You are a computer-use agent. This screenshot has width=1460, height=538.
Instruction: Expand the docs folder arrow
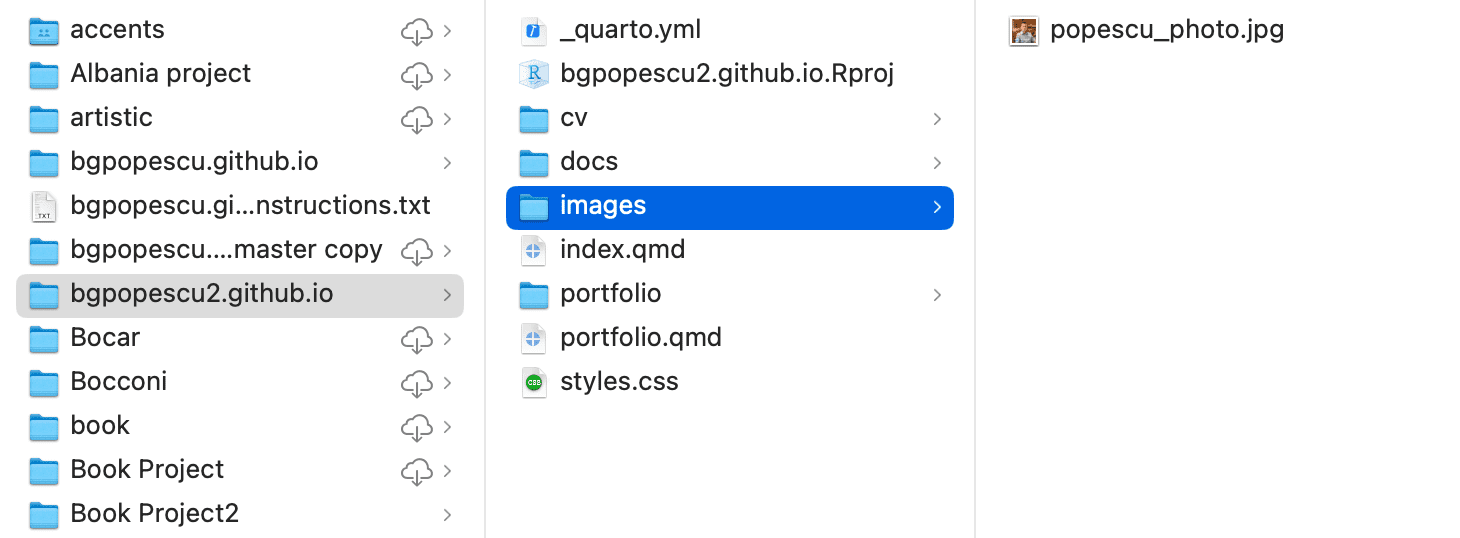[x=937, y=163]
